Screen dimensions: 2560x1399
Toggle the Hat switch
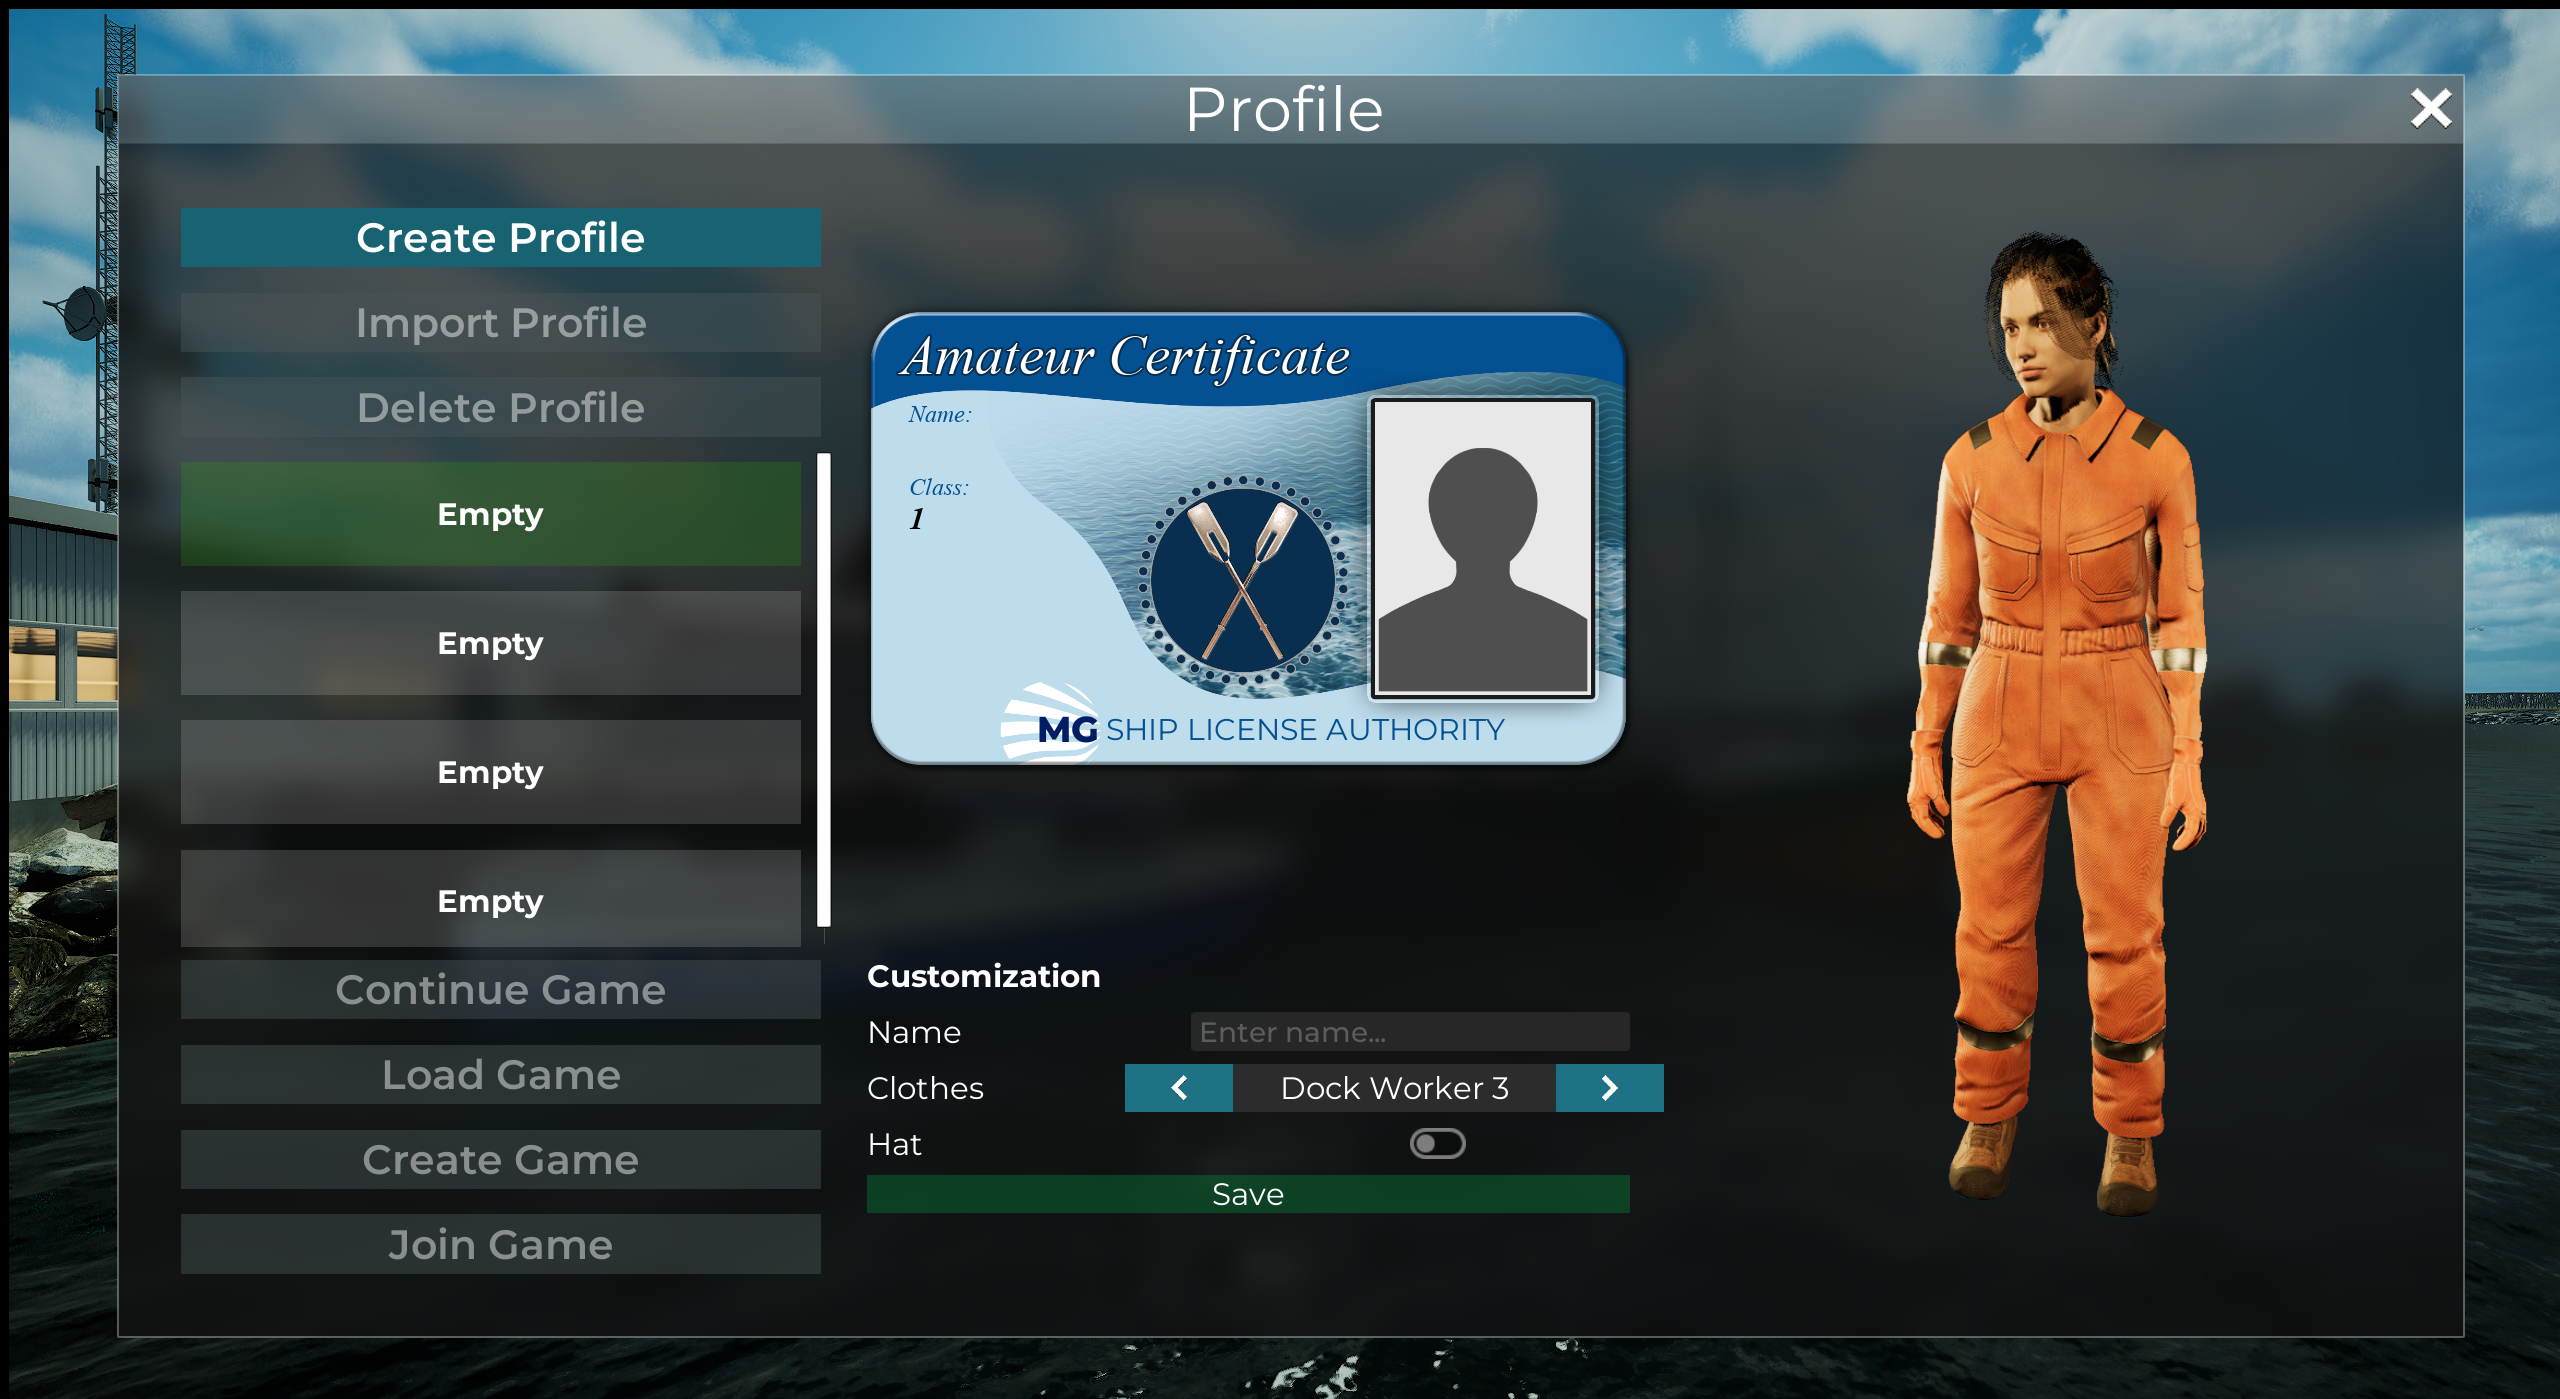tap(1437, 1144)
